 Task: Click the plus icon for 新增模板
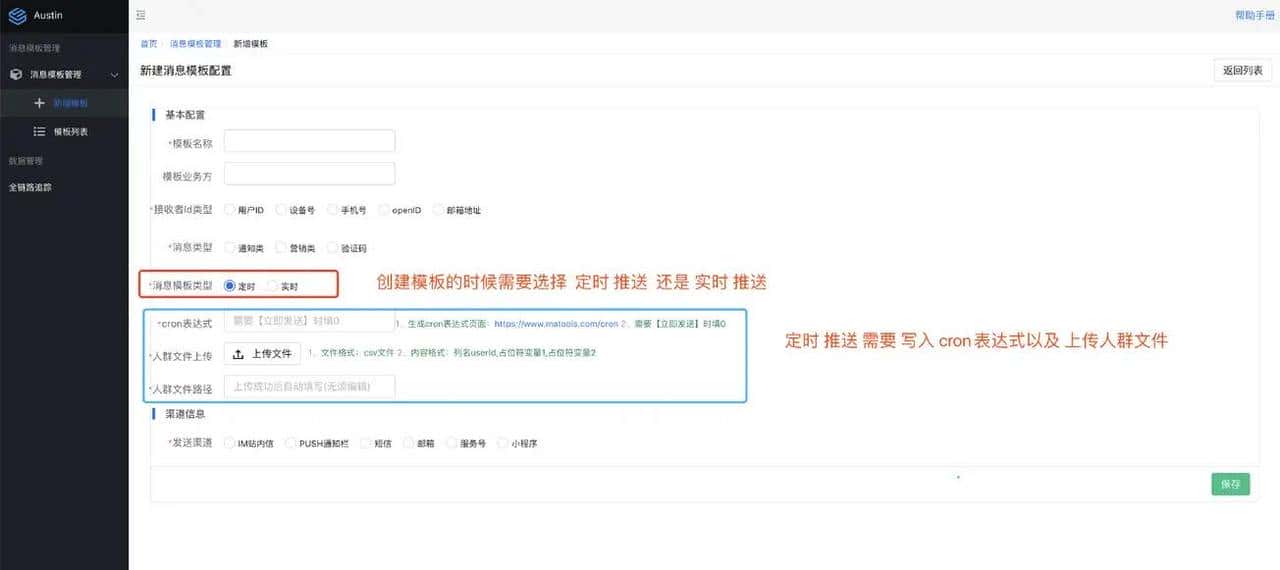[40, 103]
